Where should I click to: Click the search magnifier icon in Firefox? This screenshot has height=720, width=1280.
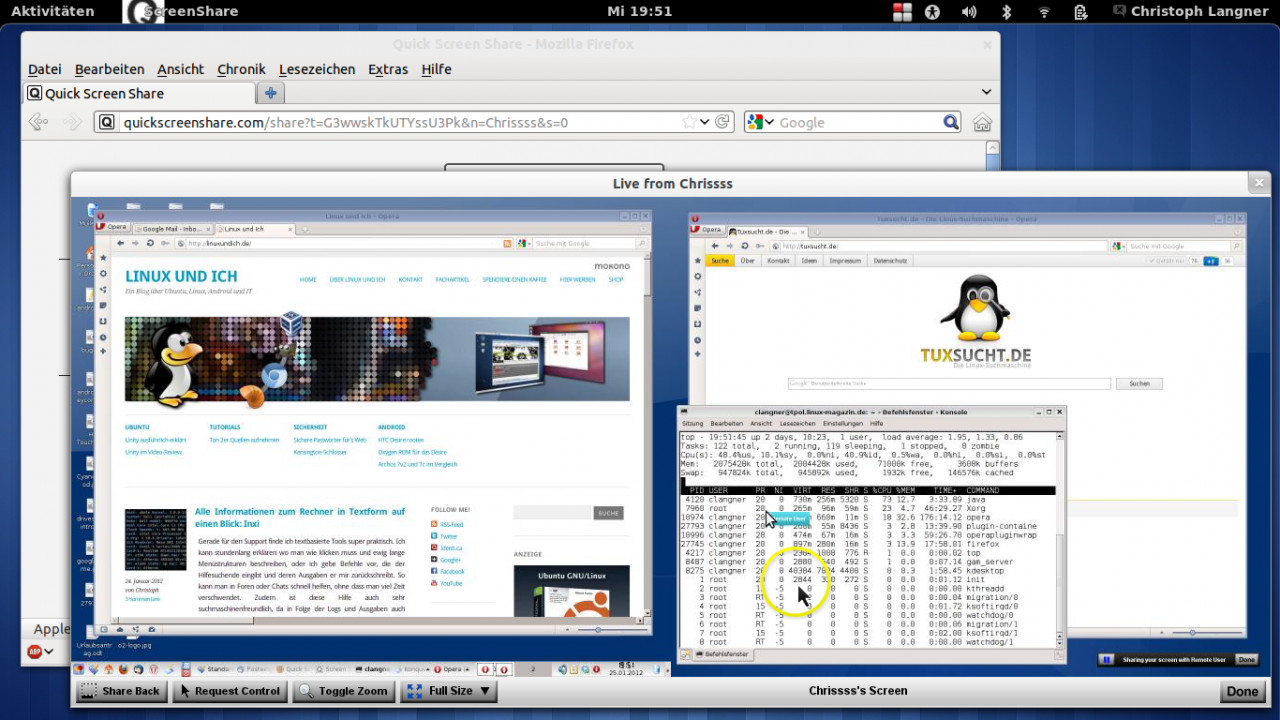951,122
